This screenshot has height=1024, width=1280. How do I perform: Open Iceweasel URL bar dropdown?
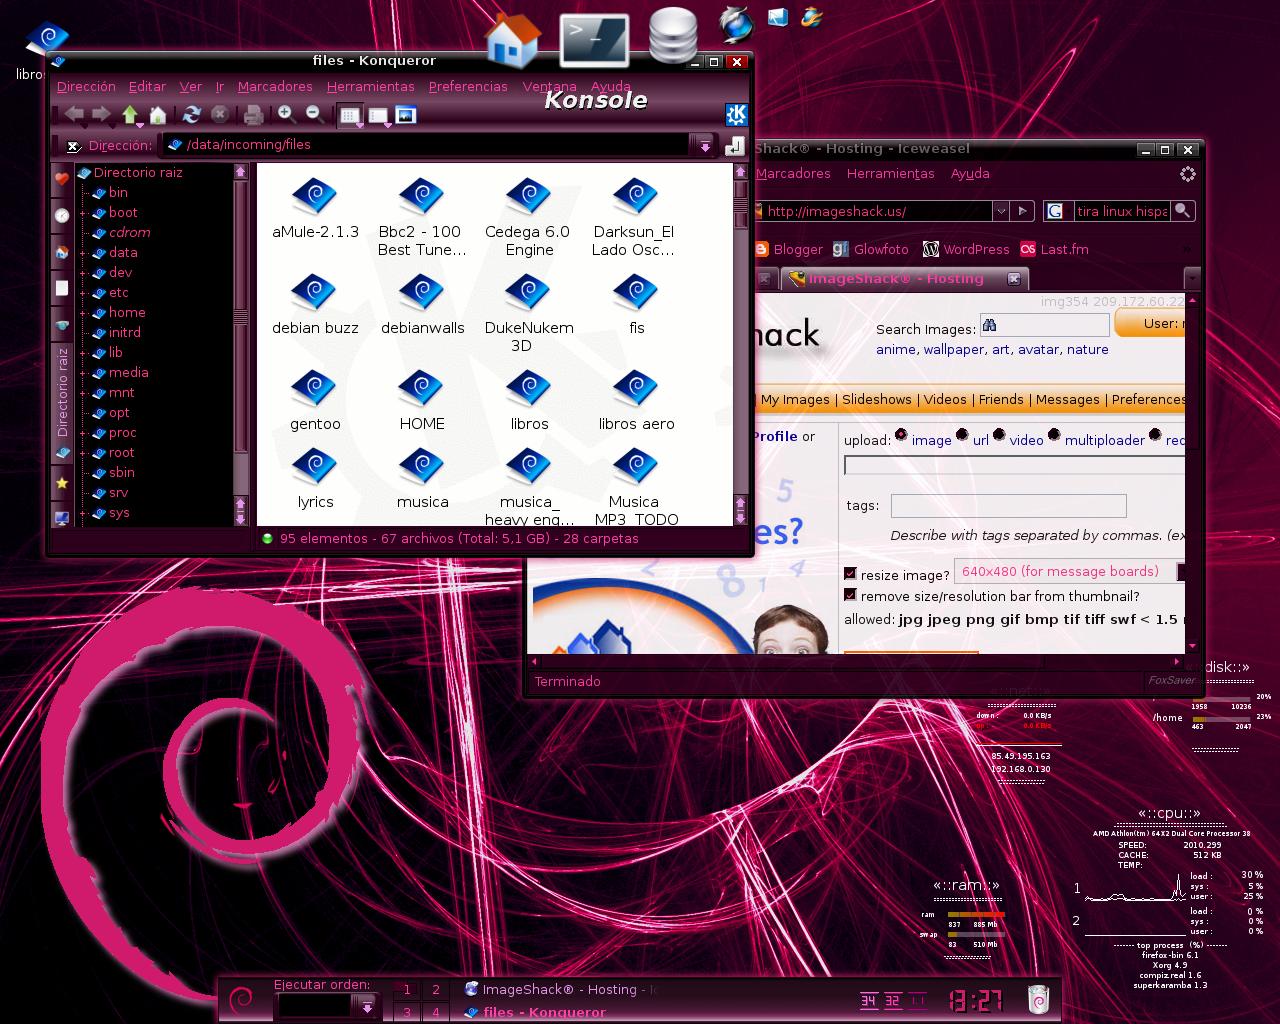[1000, 211]
